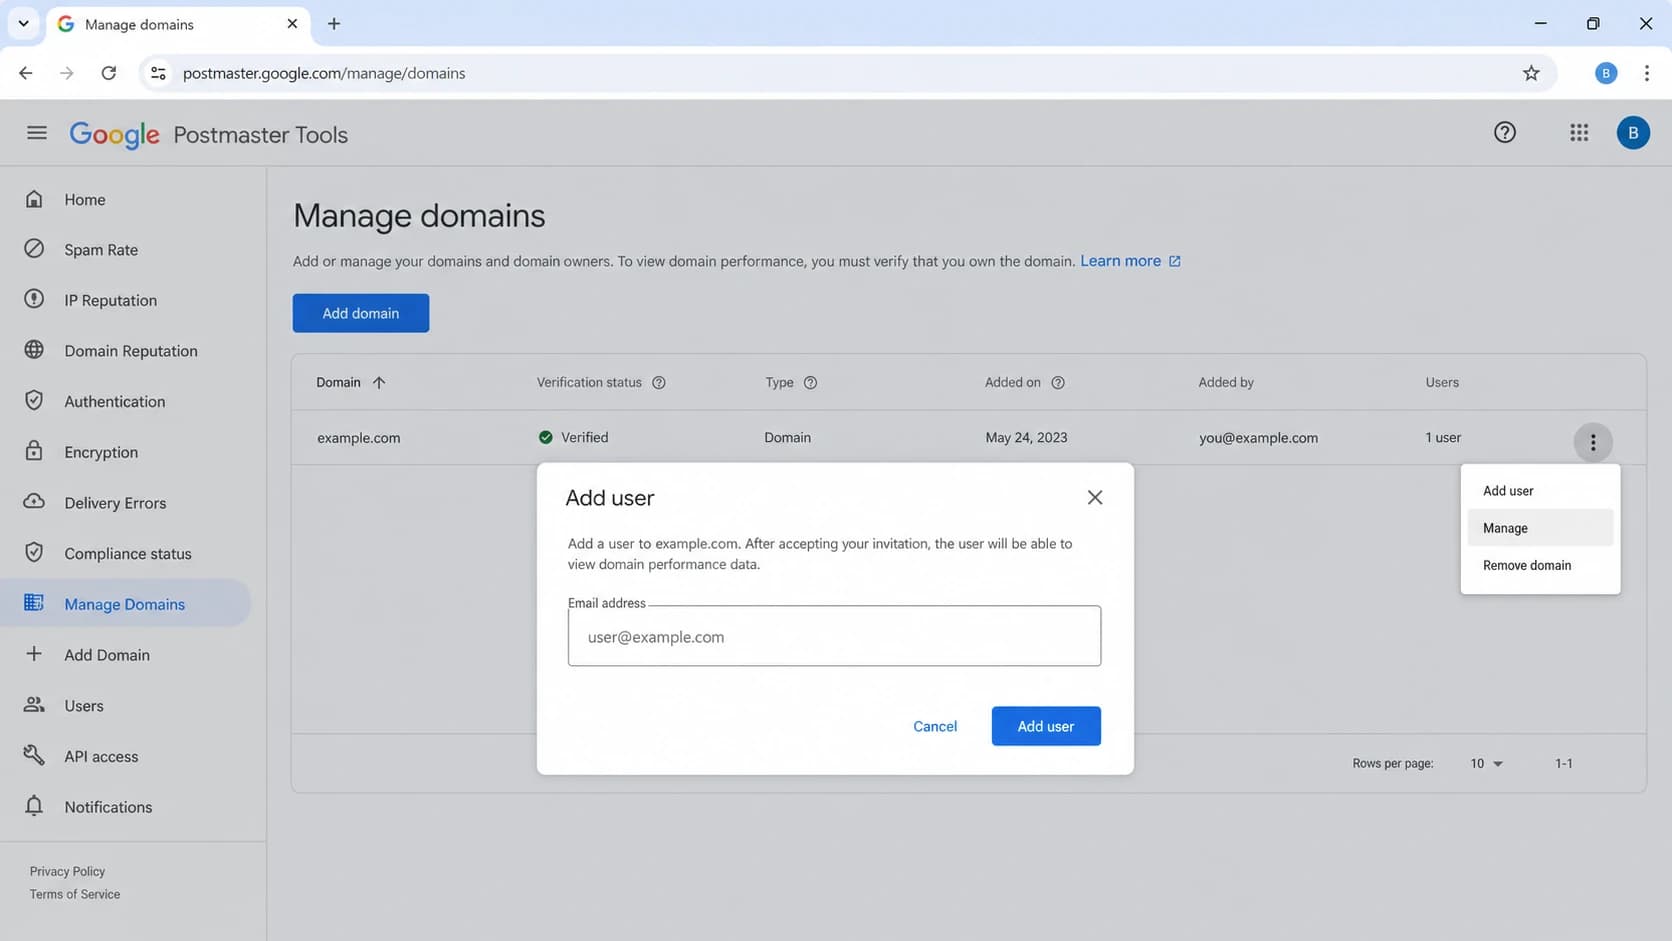This screenshot has width=1672, height=941.
Task: Open the hamburger main menu
Action: pos(37,133)
